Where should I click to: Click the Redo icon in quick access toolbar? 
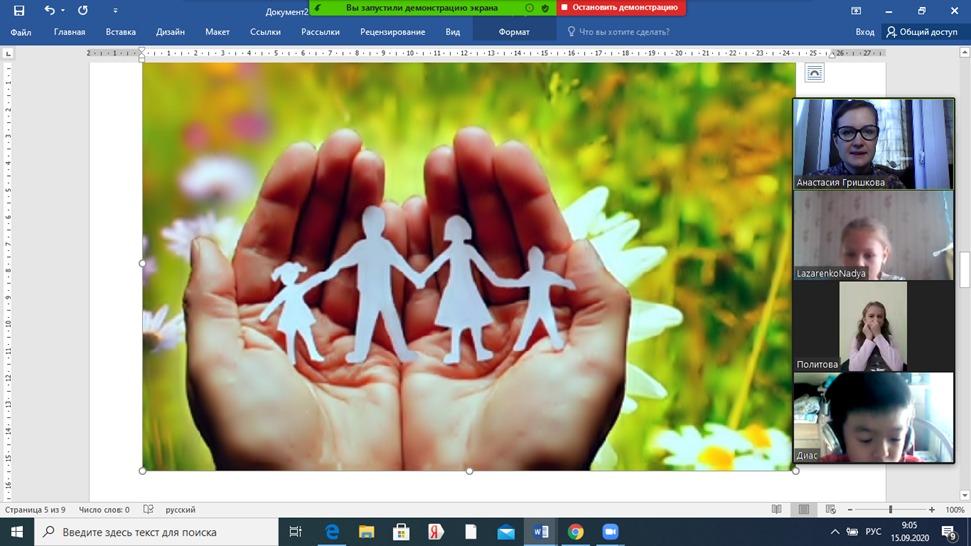[x=83, y=11]
